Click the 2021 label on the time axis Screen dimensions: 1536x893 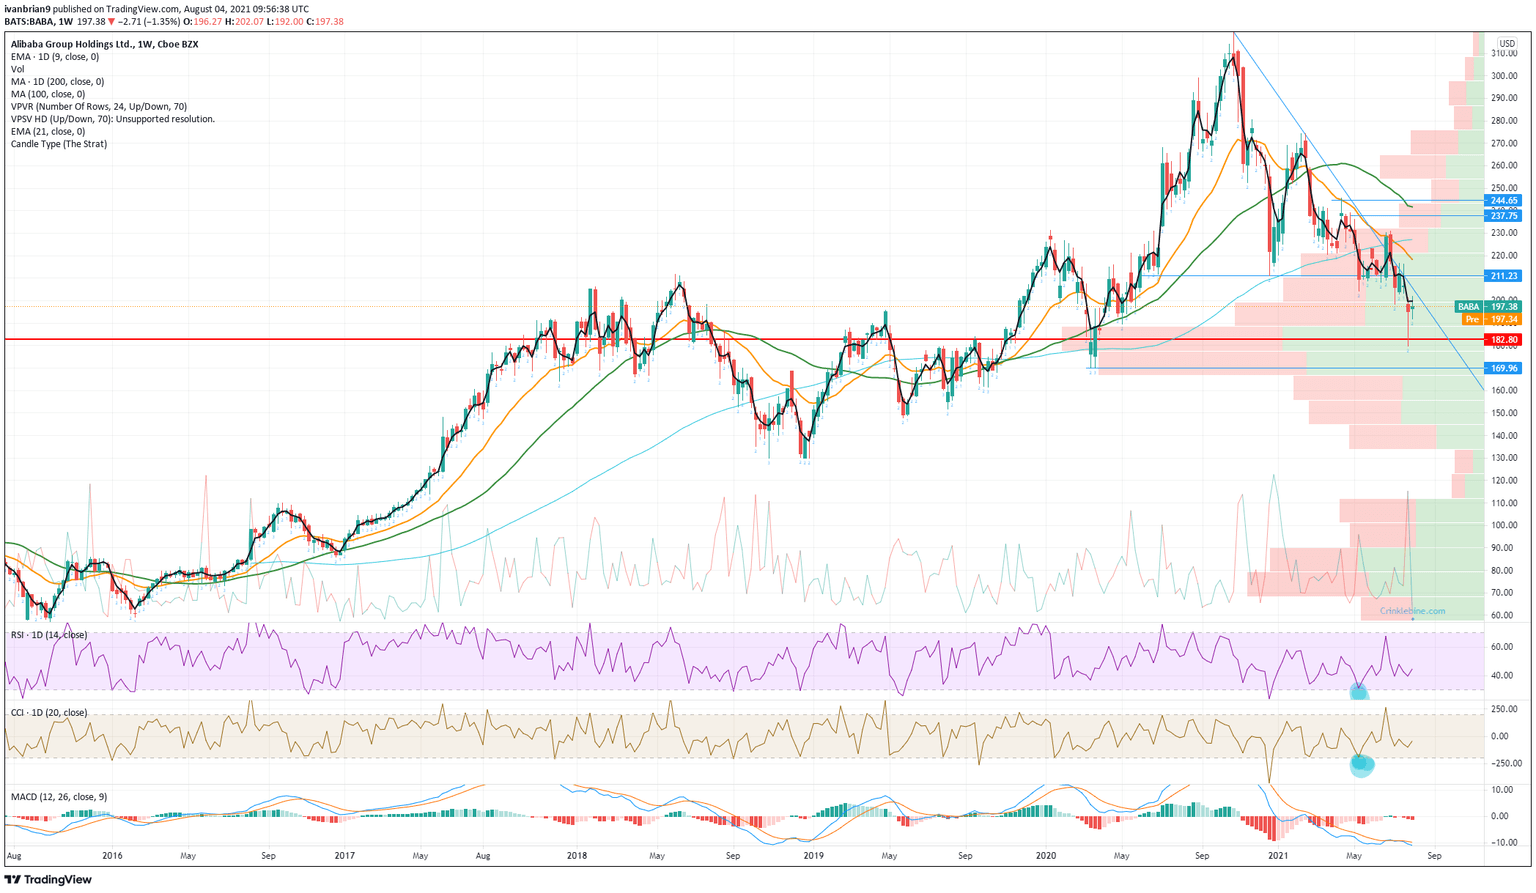coord(1279,856)
